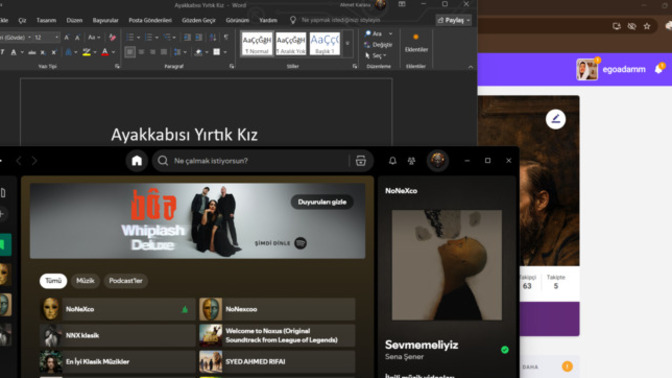This screenshot has height=378, width=672.
Task: Open the font size dropdown showing 12
Action: tap(57, 38)
